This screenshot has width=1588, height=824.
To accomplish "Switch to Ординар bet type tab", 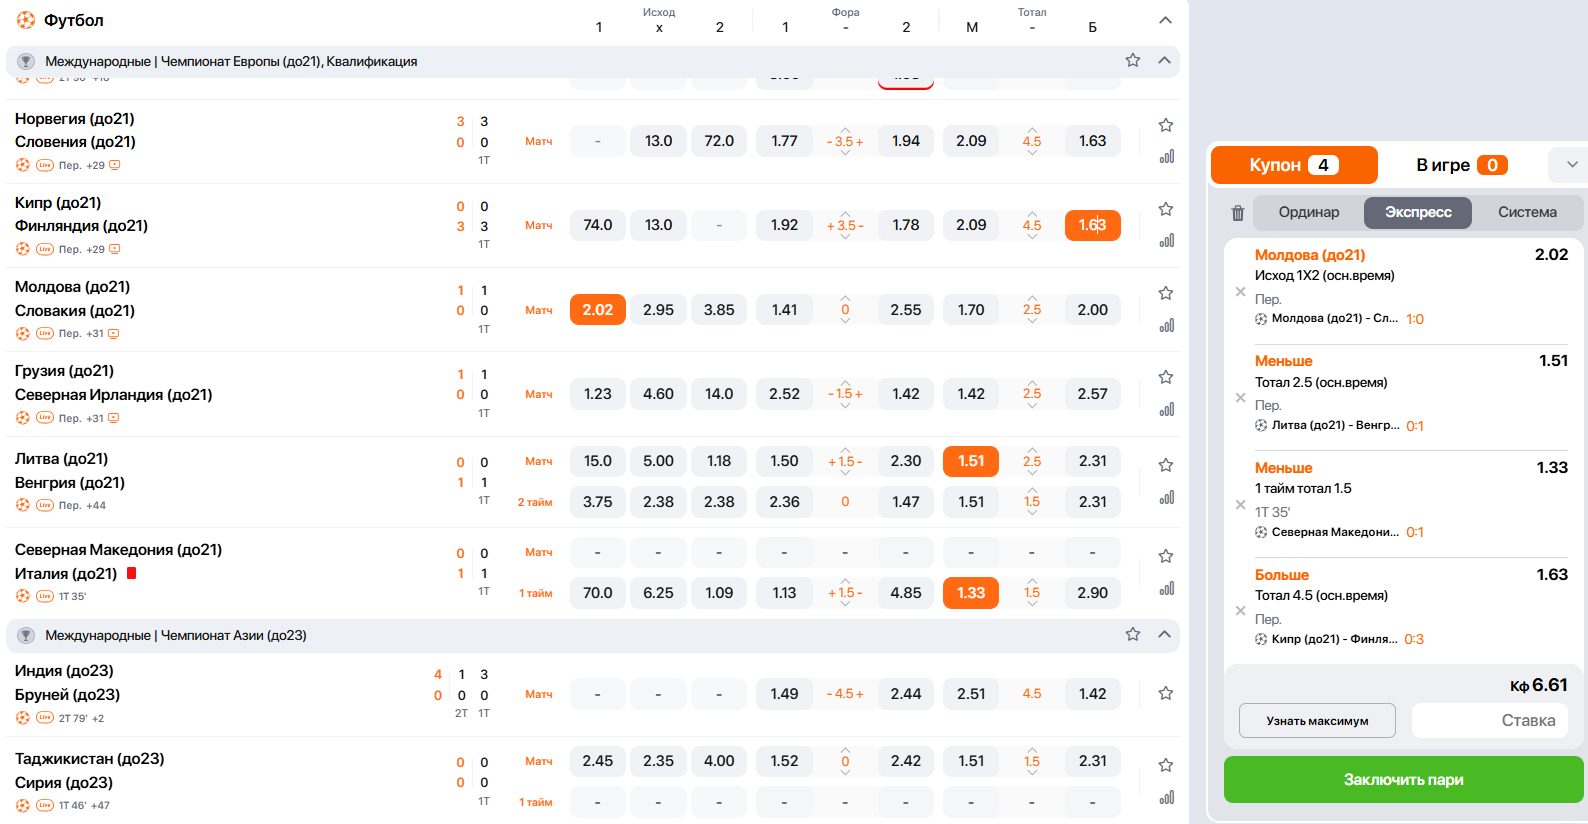I will [x=1308, y=212].
